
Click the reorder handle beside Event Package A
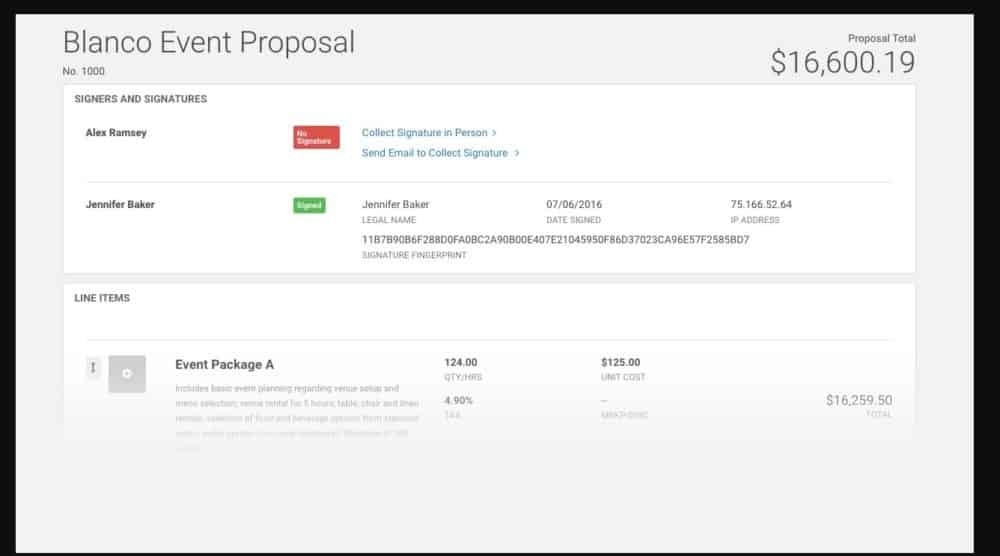(x=93, y=368)
